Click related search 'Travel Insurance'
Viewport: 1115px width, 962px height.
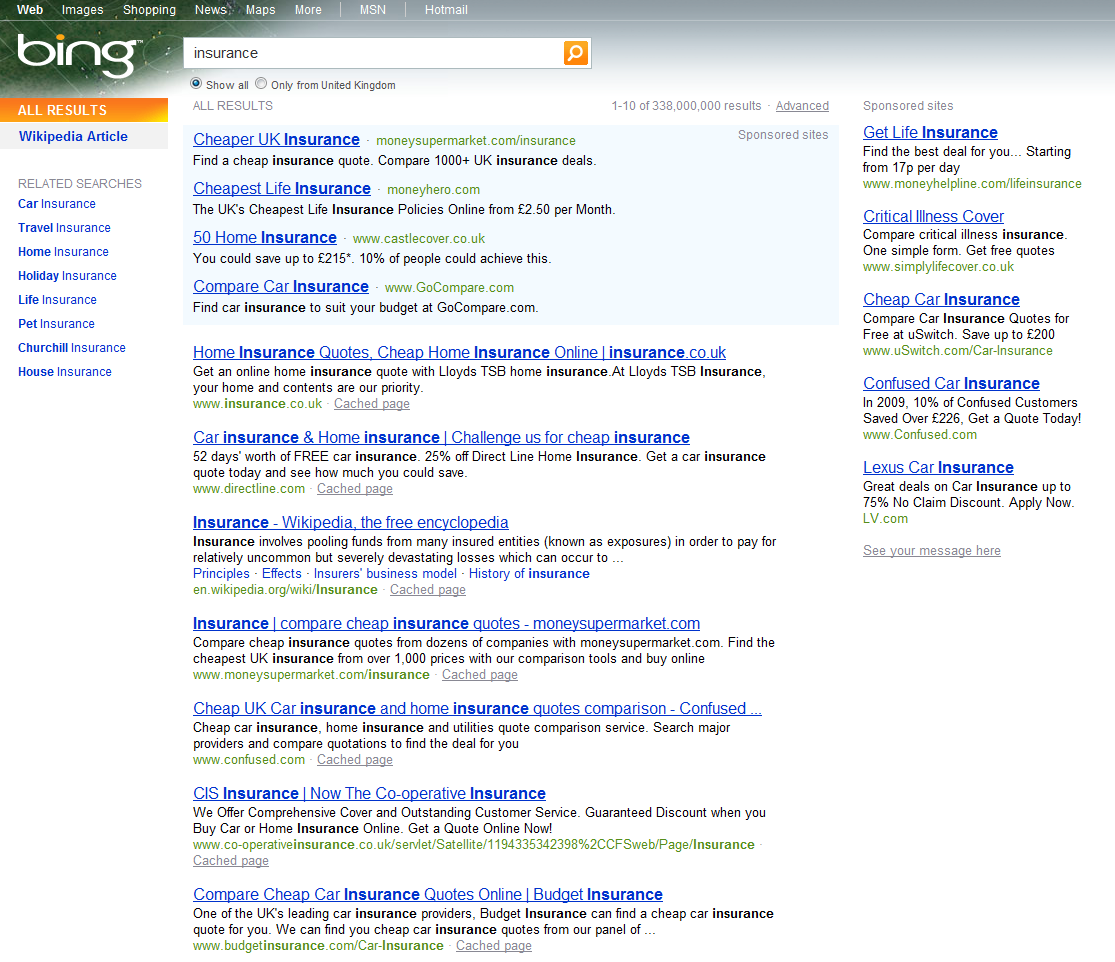click(64, 228)
